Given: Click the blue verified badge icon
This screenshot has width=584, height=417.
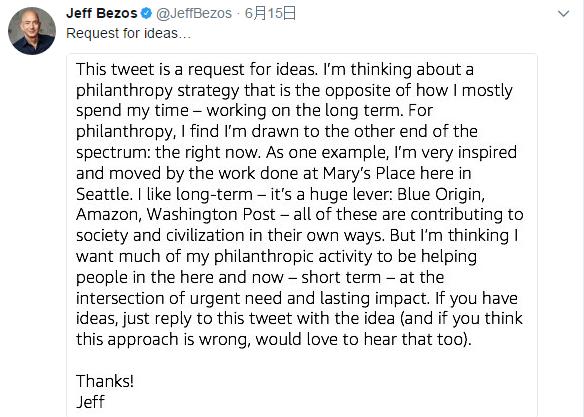Looking at the screenshot, I should point(146,14).
